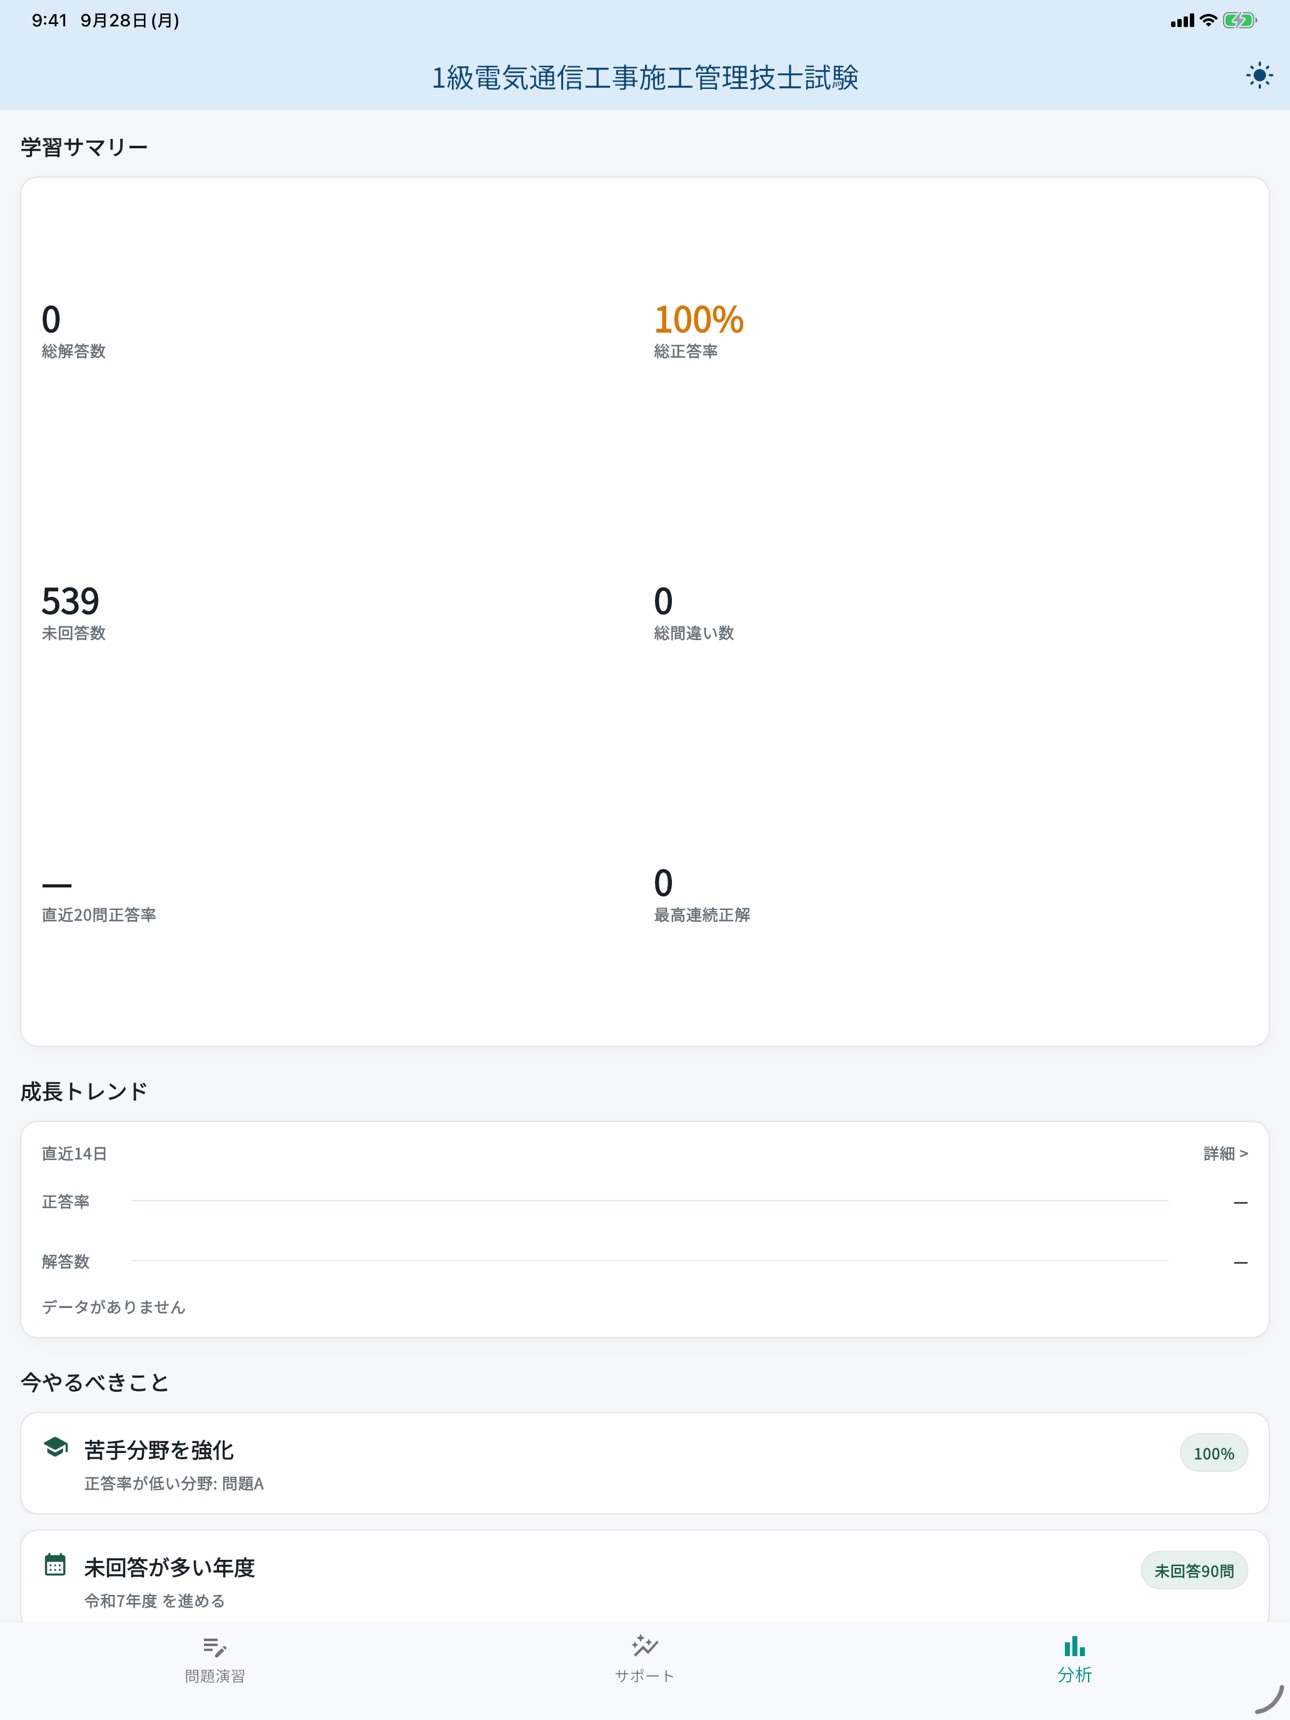Switch to the サポート tab

point(645,1660)
